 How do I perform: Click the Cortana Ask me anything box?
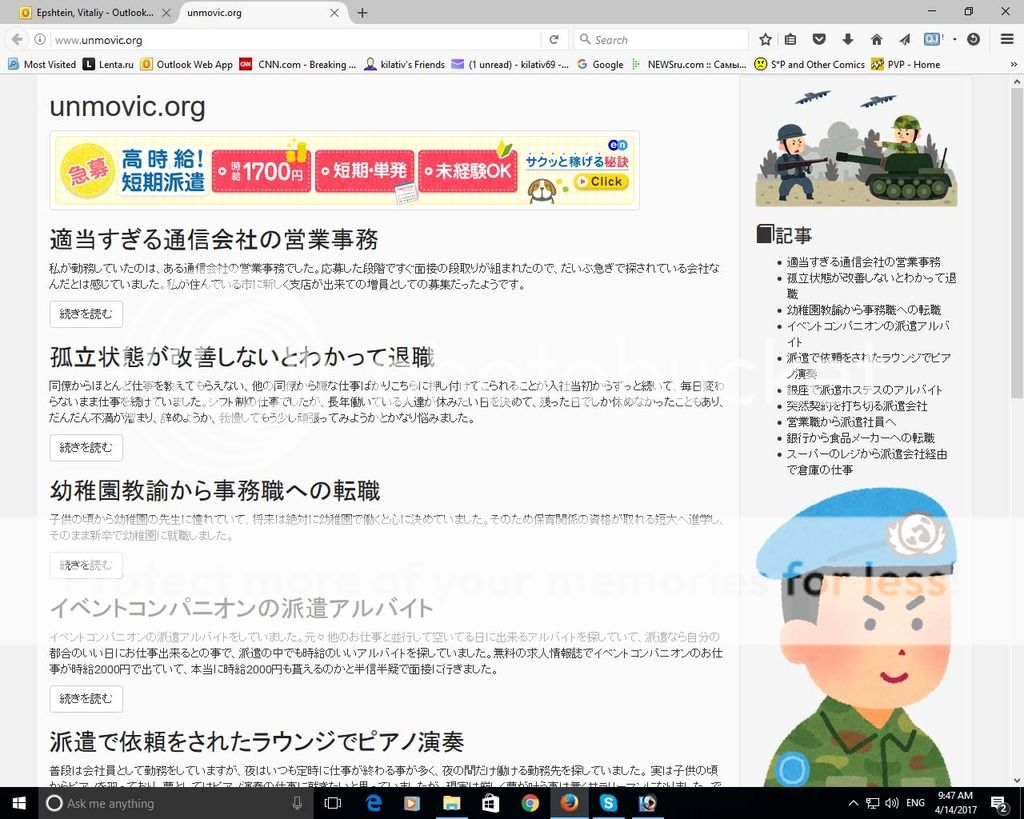(x=174, y=803)
